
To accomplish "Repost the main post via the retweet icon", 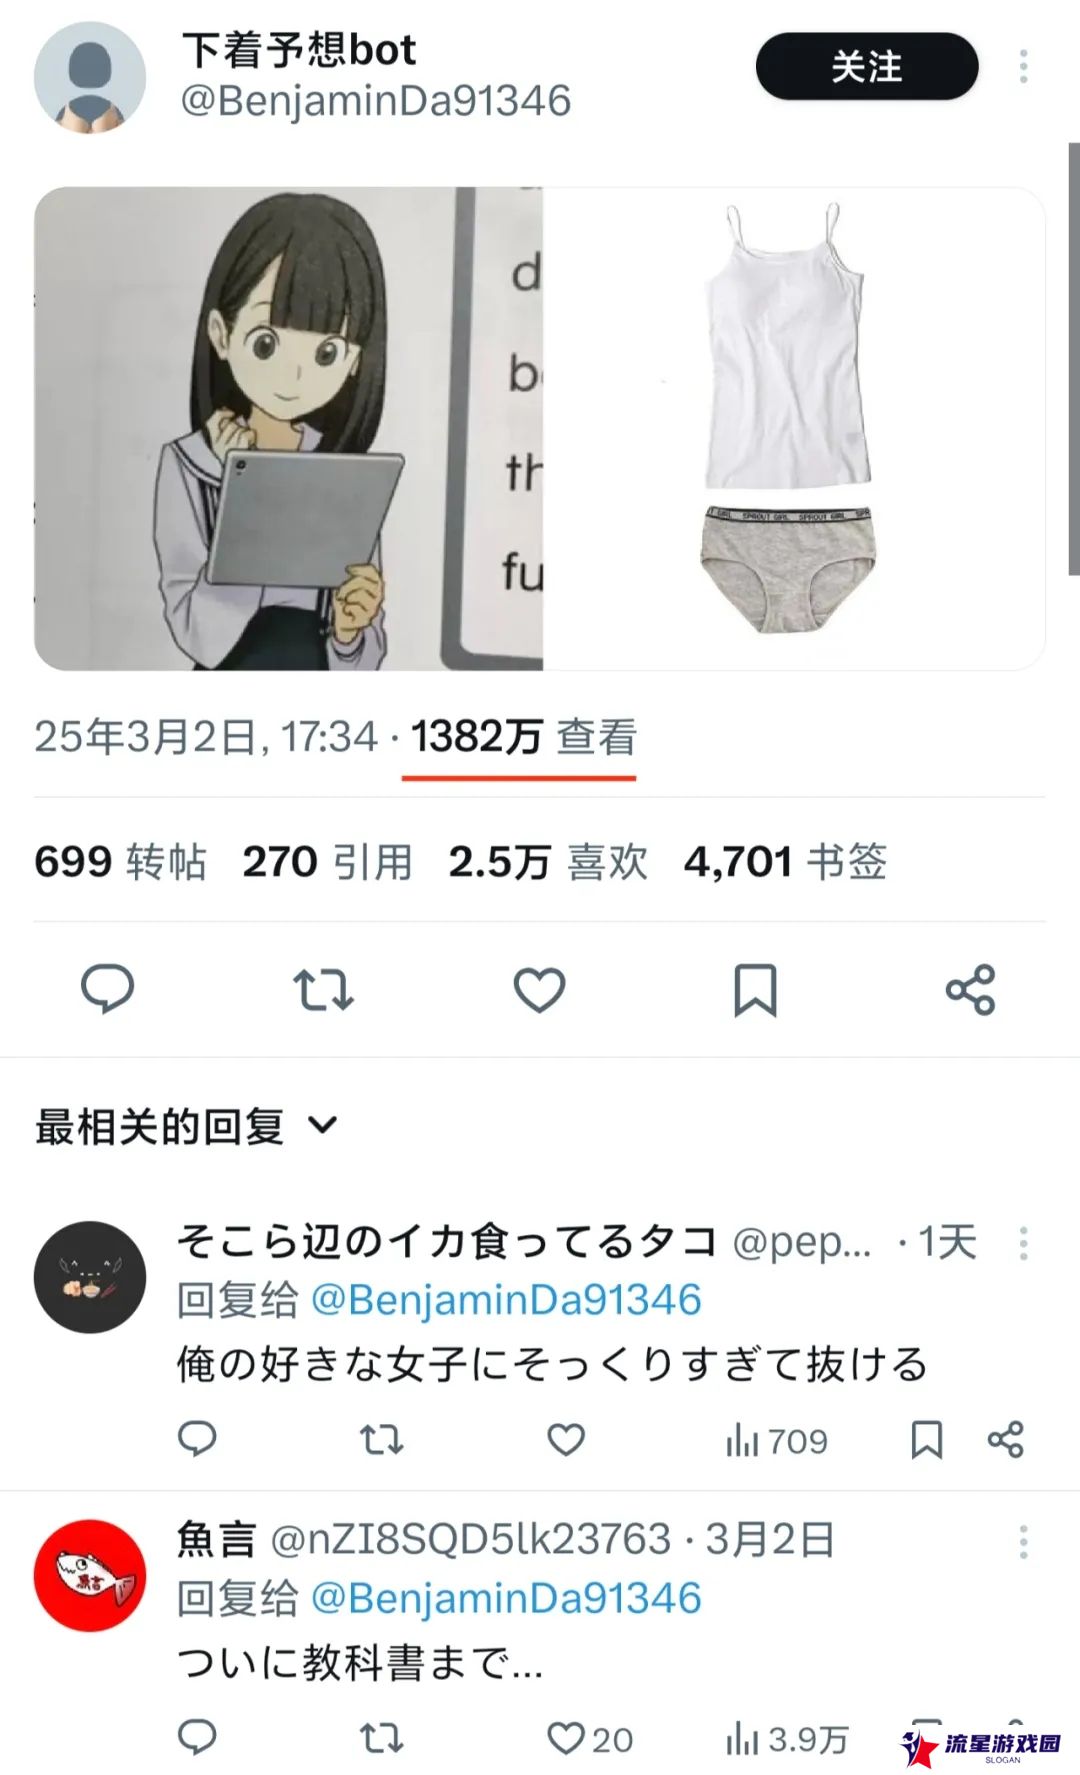I will (x=323, y=989).
